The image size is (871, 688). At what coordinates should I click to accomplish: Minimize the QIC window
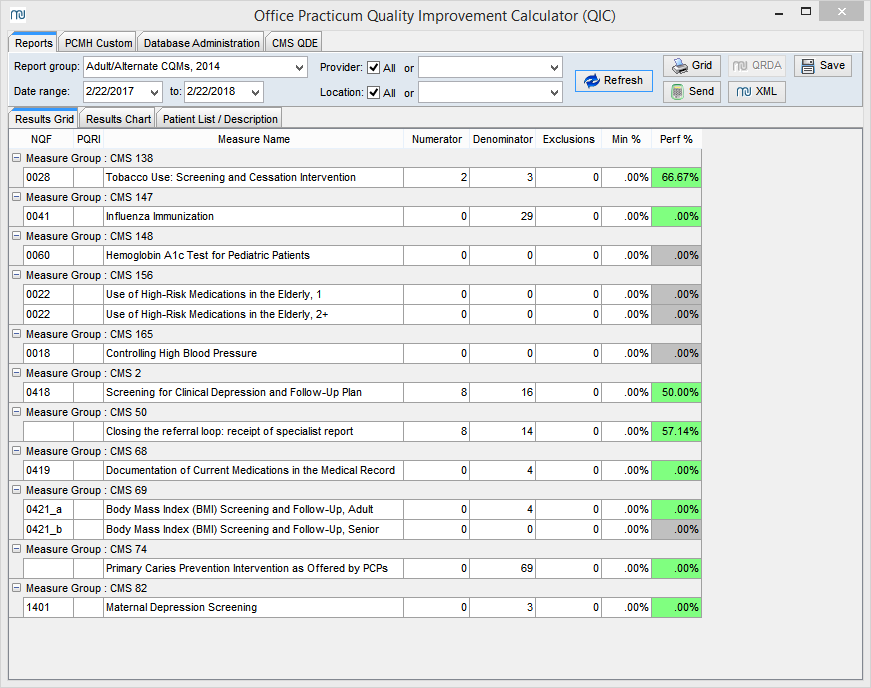tap(779, 12)
